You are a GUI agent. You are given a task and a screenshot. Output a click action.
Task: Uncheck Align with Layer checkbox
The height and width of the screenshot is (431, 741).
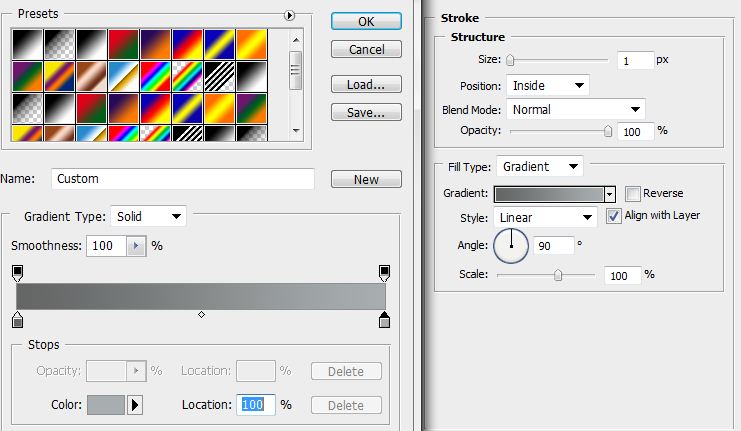613,216
